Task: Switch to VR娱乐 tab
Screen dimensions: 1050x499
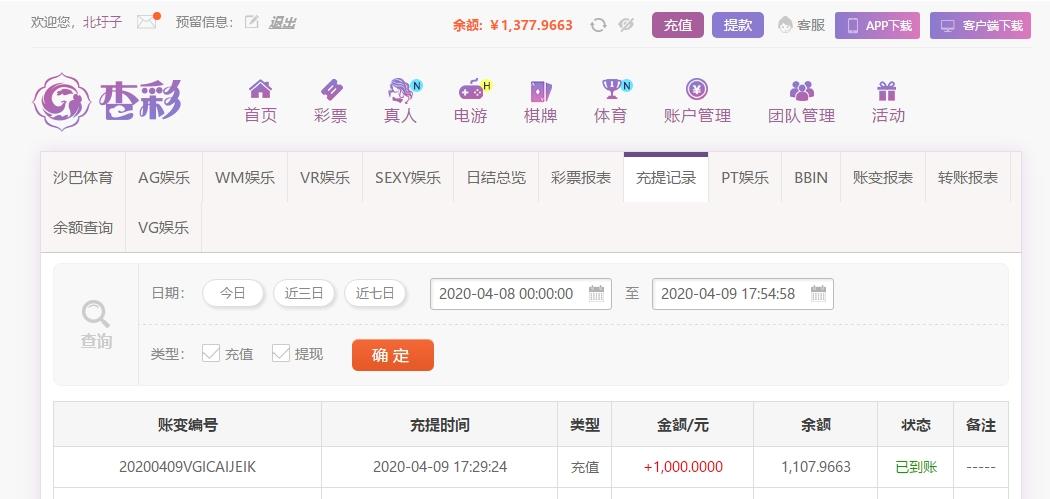Action: 325,177
